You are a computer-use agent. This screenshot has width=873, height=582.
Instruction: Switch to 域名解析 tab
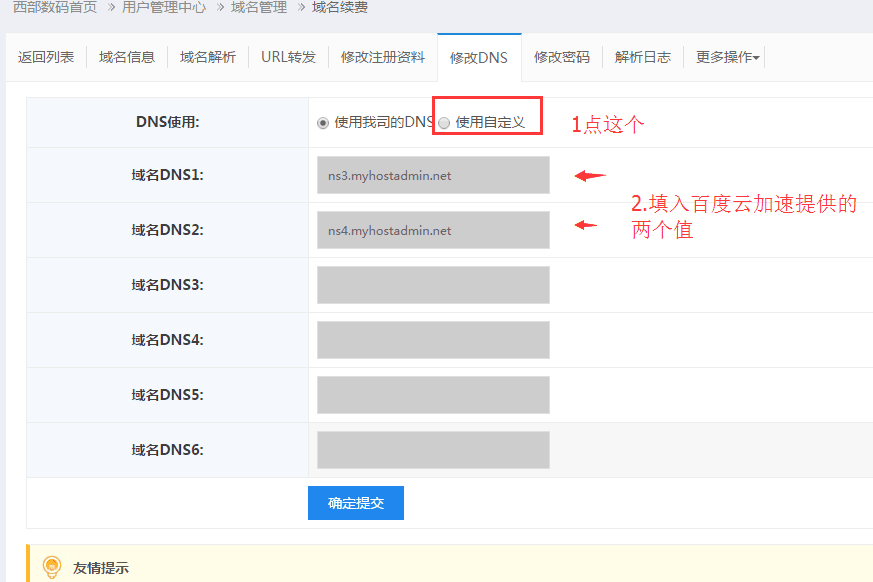[208, 57]
